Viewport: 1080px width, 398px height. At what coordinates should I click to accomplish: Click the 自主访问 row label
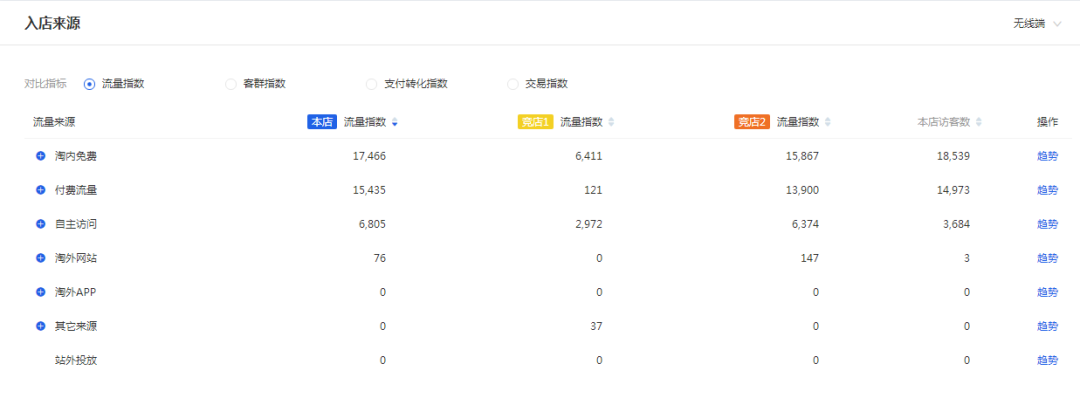[x=76, y=224]
